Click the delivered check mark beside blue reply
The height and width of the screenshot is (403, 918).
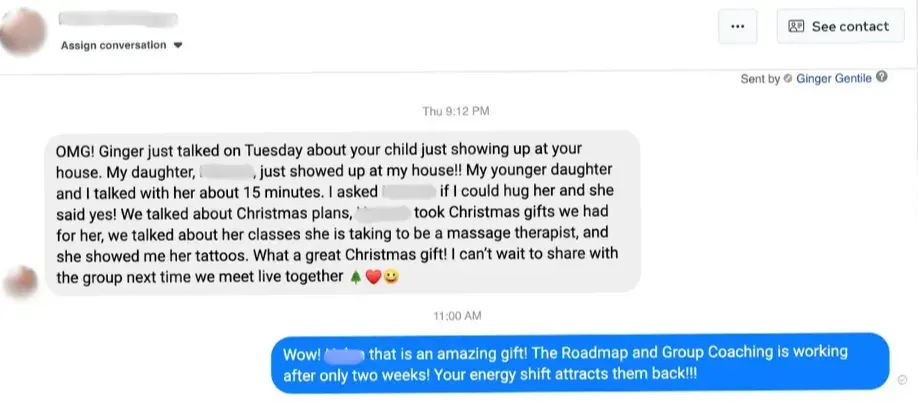coord(902,380)
